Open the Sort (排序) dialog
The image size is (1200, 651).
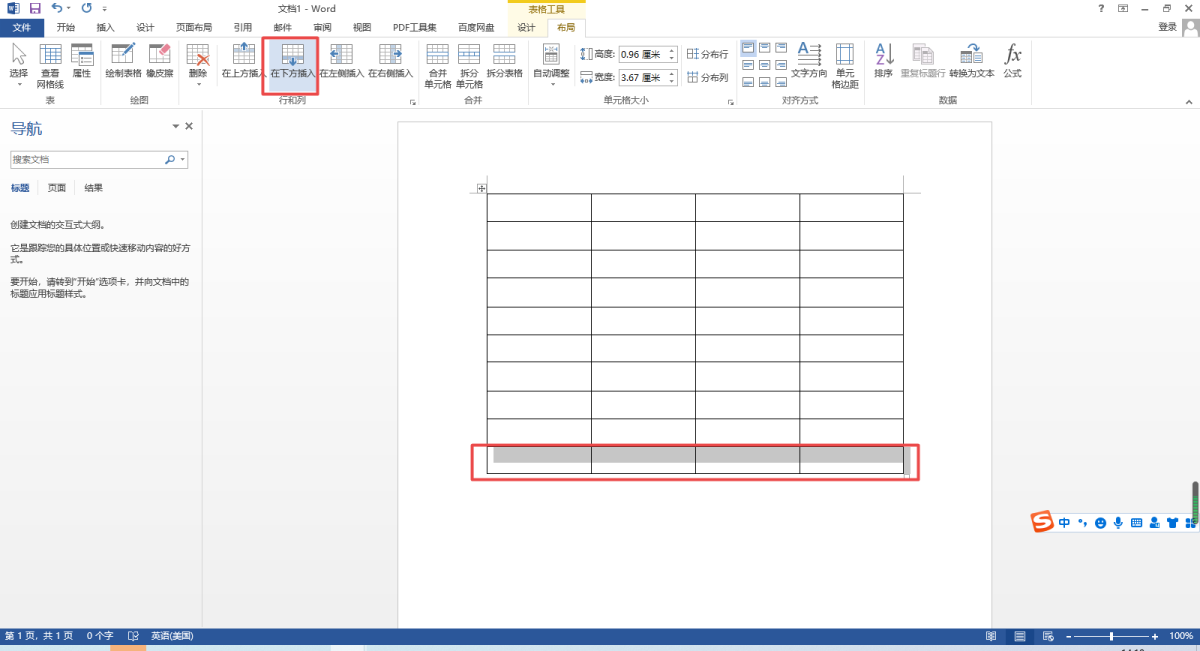click(x=883, y=60)
